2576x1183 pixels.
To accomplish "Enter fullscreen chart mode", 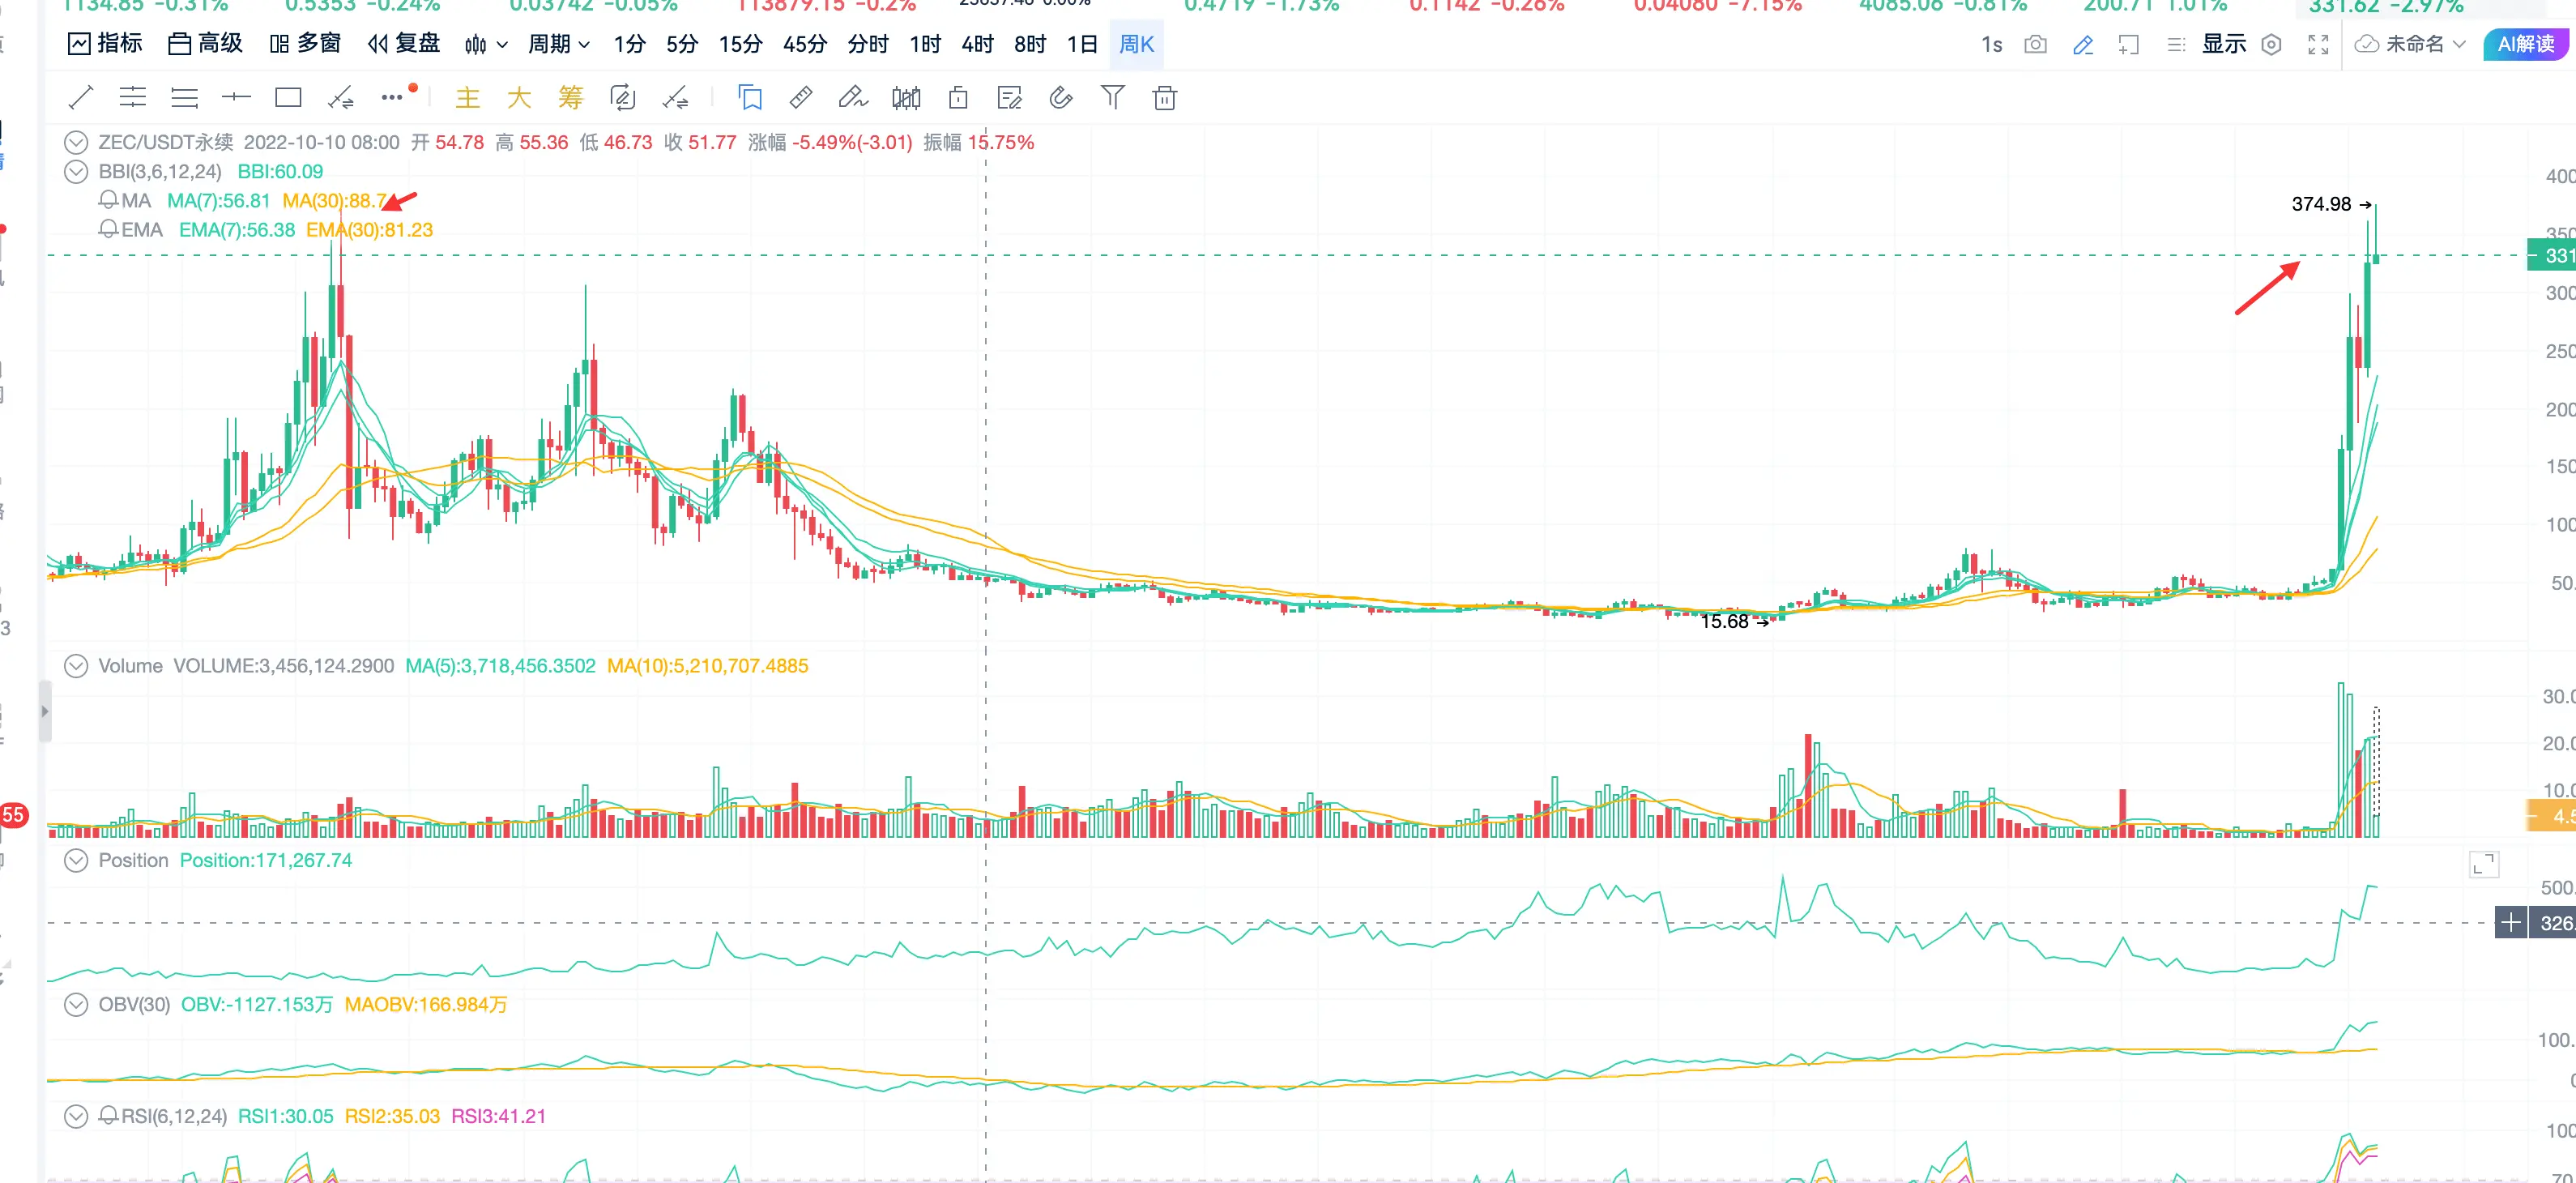I will pyautogui.click(x=2318, y=45).
